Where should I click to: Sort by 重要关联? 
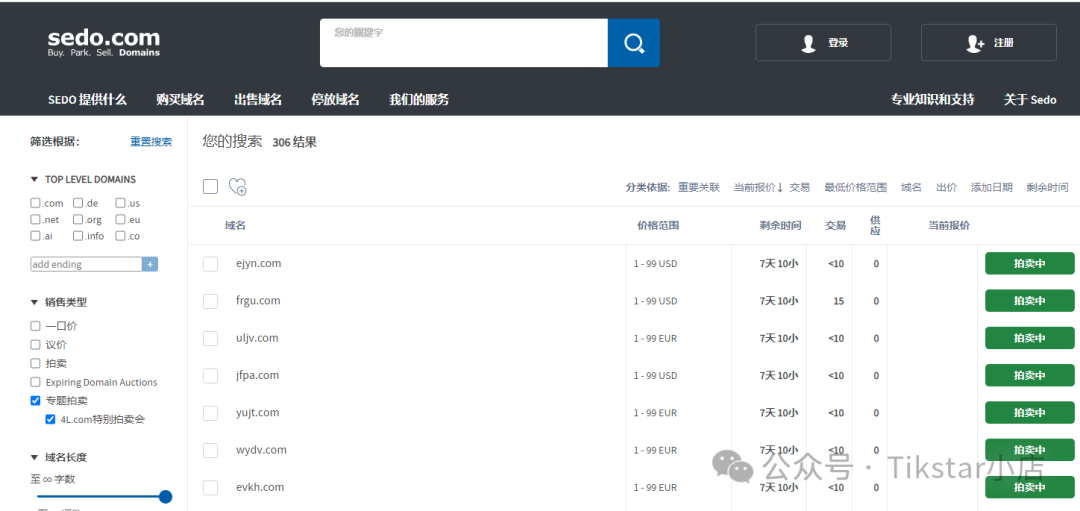698,187
